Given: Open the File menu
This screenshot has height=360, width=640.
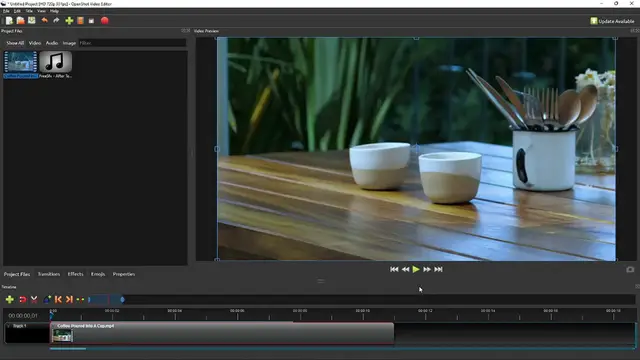Looking at the screenshot, I should pyautogui.click(x=6, y=11).
